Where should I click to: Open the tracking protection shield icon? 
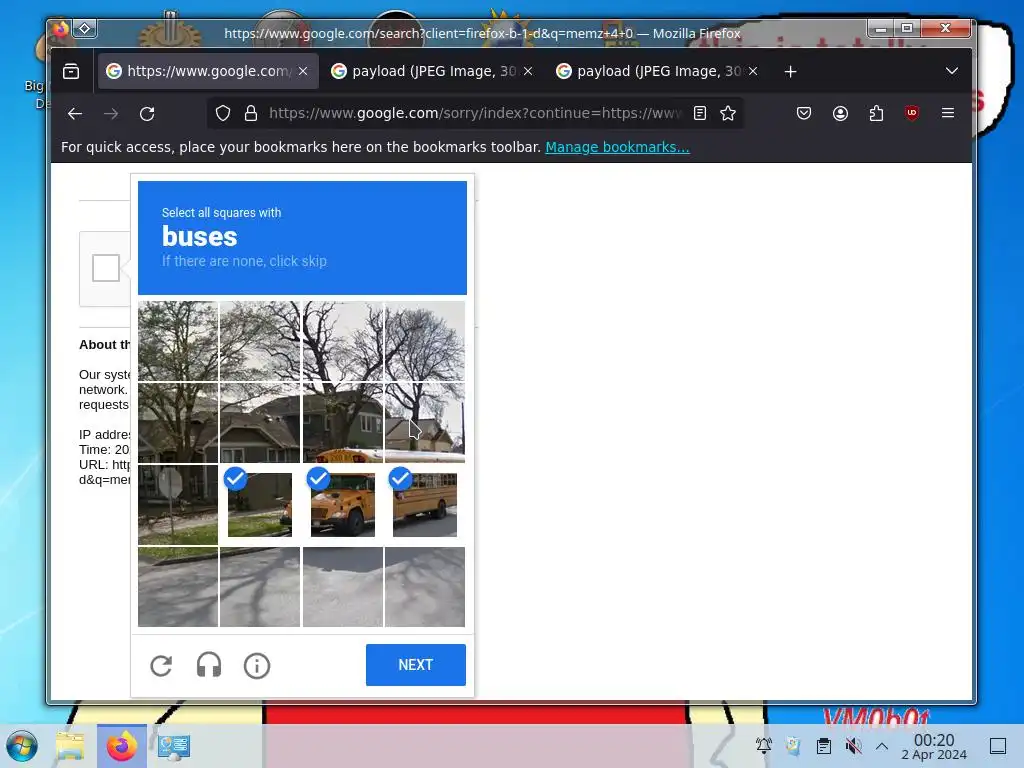coord(223,114)
